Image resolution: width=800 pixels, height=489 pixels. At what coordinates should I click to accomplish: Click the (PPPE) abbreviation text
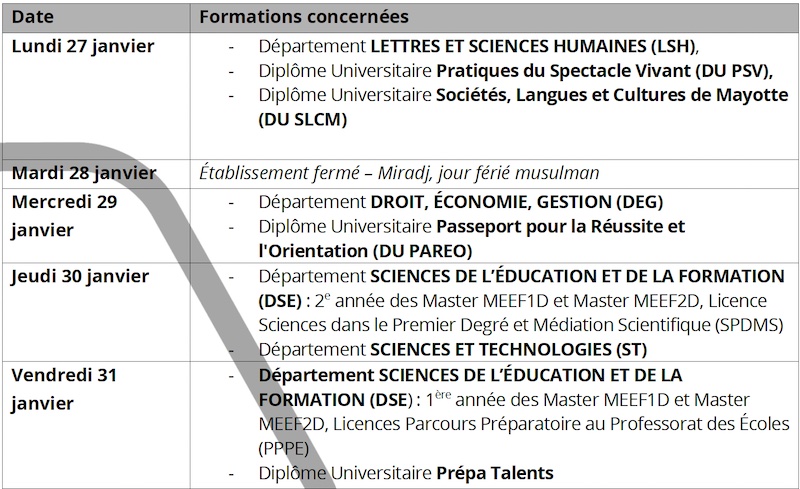284,449
